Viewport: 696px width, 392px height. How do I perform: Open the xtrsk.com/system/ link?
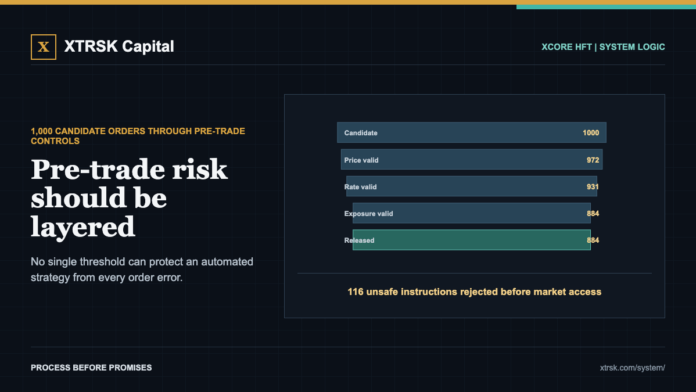632,368
